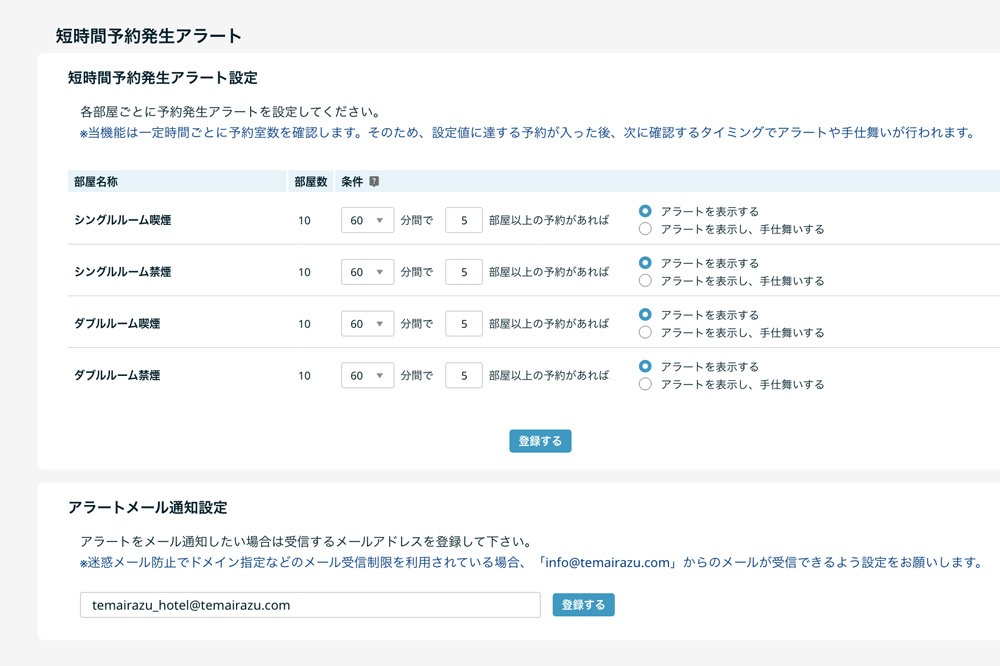This screenshot has width=1000, height=666.
Task: Select アラートを表示し、手仕舞いする for シングルルーム禁煙
Action: tap(644, 280)
